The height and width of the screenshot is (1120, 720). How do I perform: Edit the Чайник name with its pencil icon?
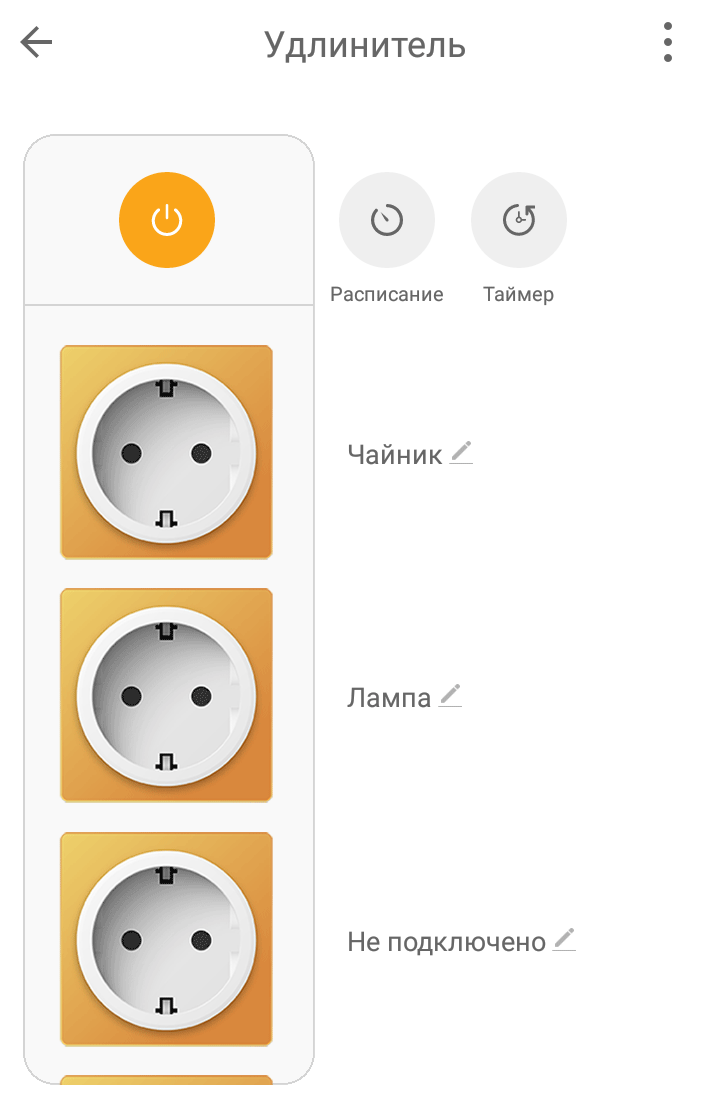click(461, 453)
